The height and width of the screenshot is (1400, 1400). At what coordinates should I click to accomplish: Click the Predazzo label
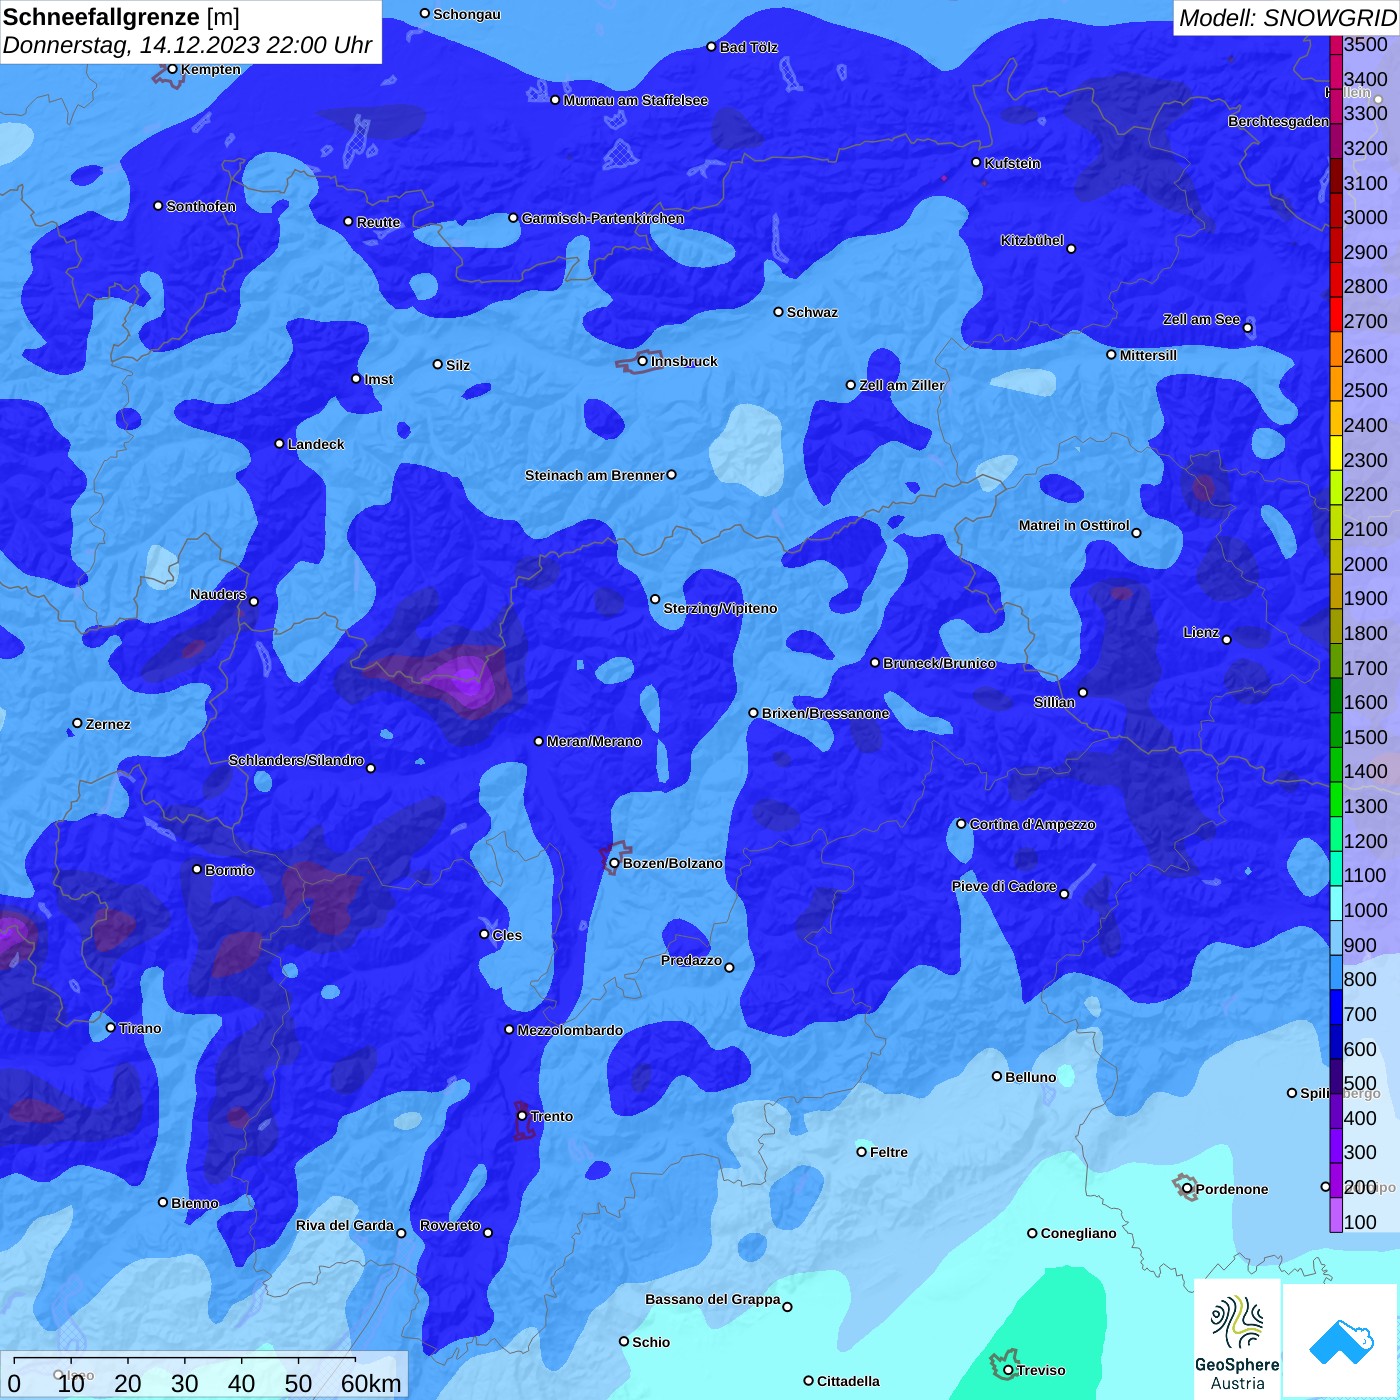point(691,960)
